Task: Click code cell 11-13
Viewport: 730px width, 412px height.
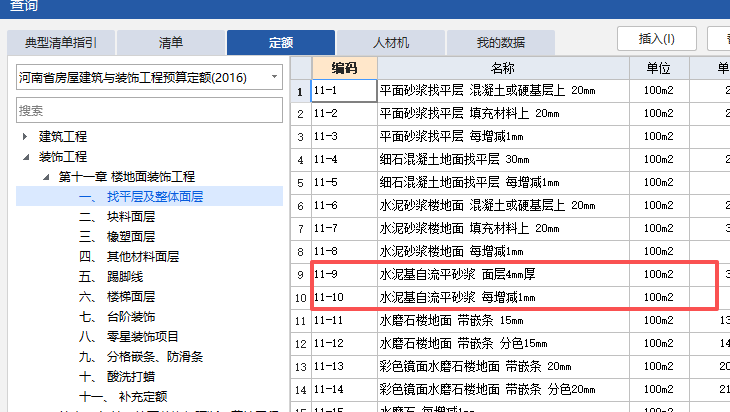Action: [344, 367]
